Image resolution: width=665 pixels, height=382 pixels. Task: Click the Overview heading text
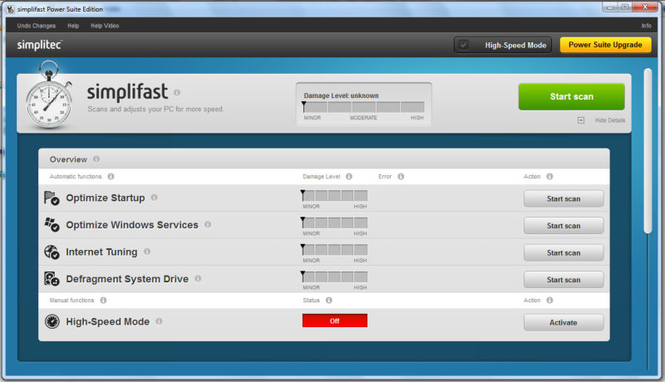(x=68, y=159)
